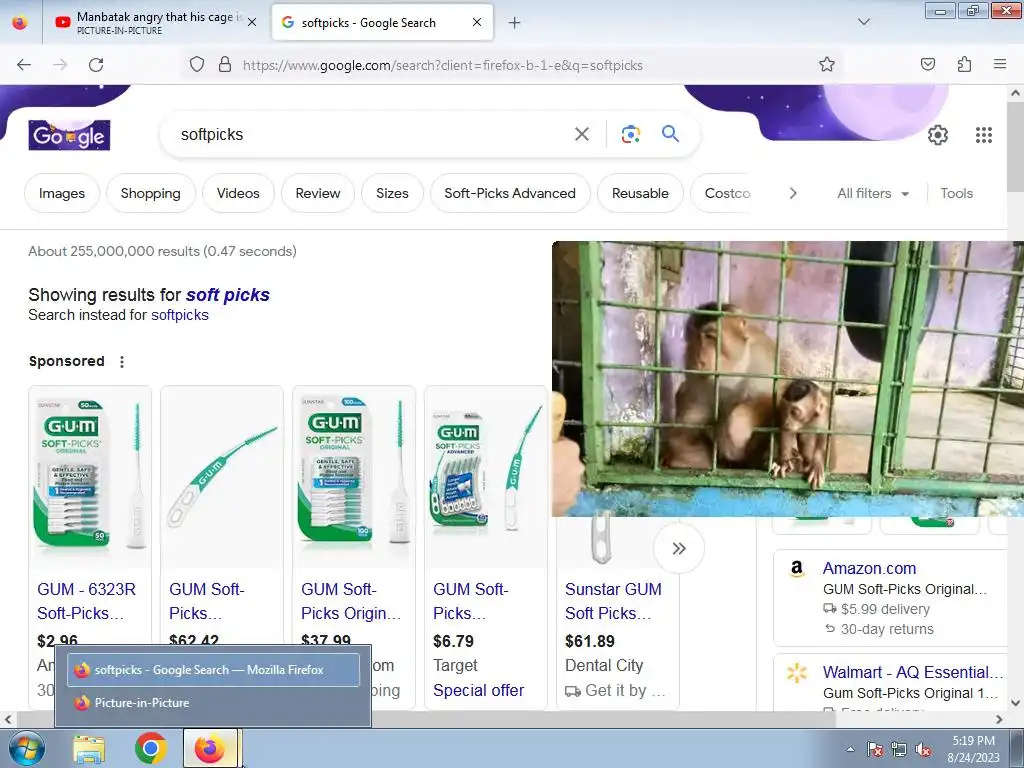Search instead for softpicks
This screenshot has height=768, width=1024.
[x=180, y=315]
